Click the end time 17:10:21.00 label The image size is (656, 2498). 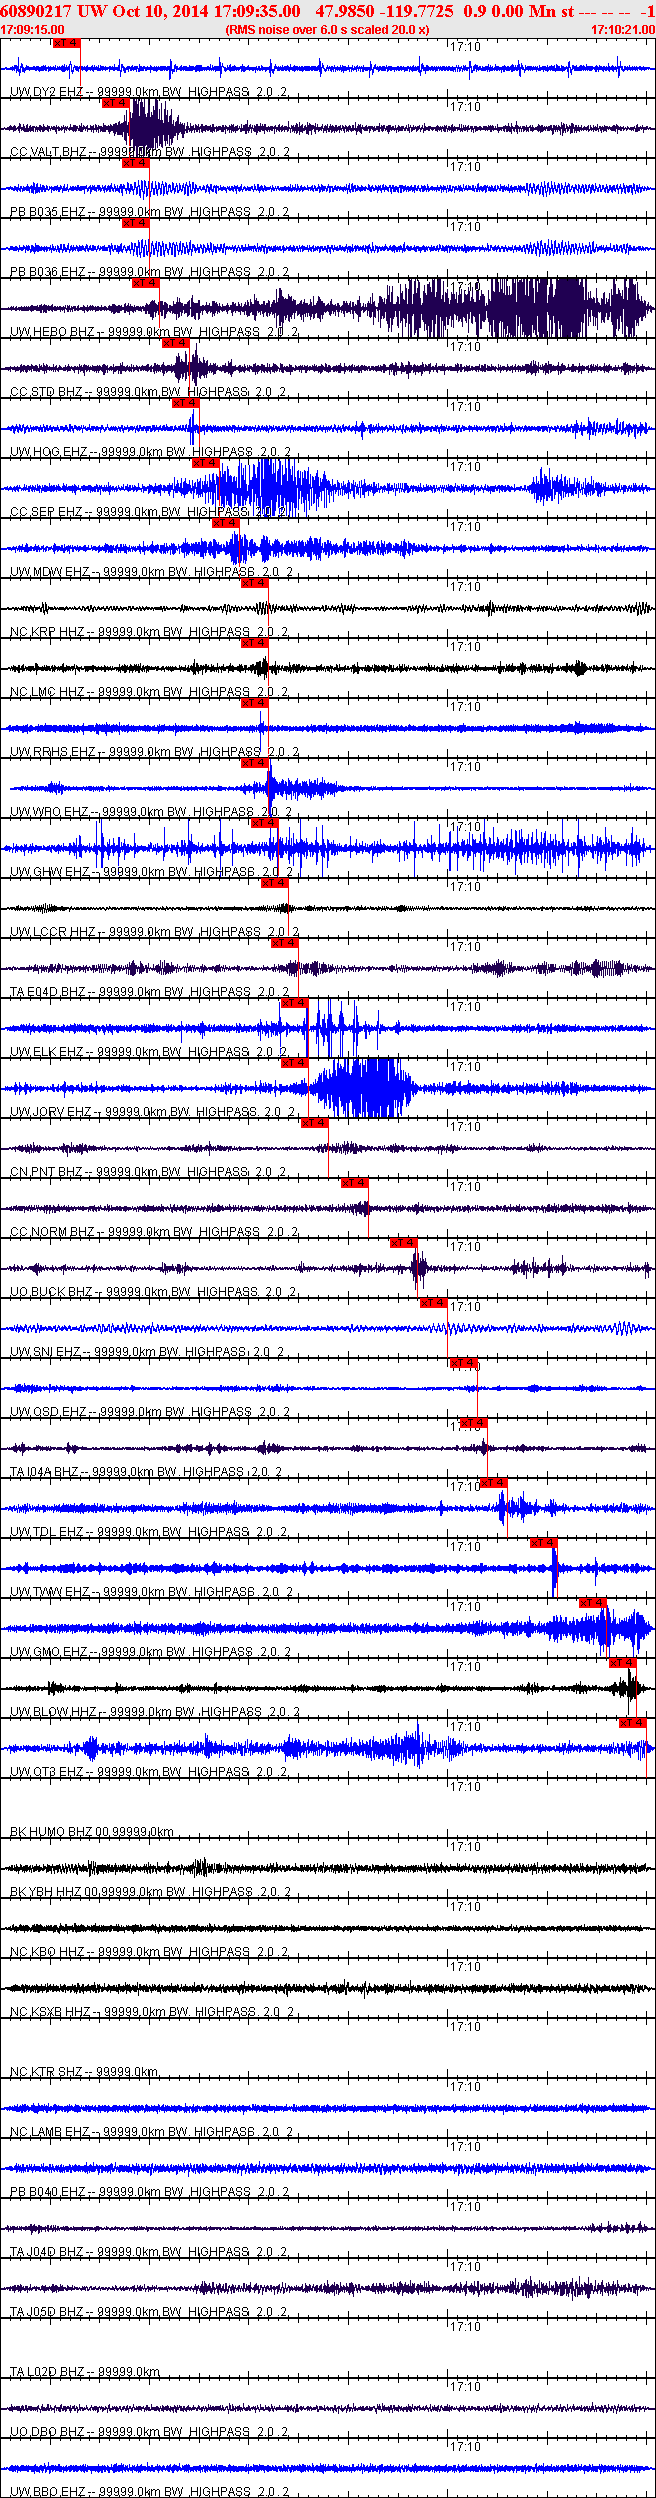[x=623, y=30]
